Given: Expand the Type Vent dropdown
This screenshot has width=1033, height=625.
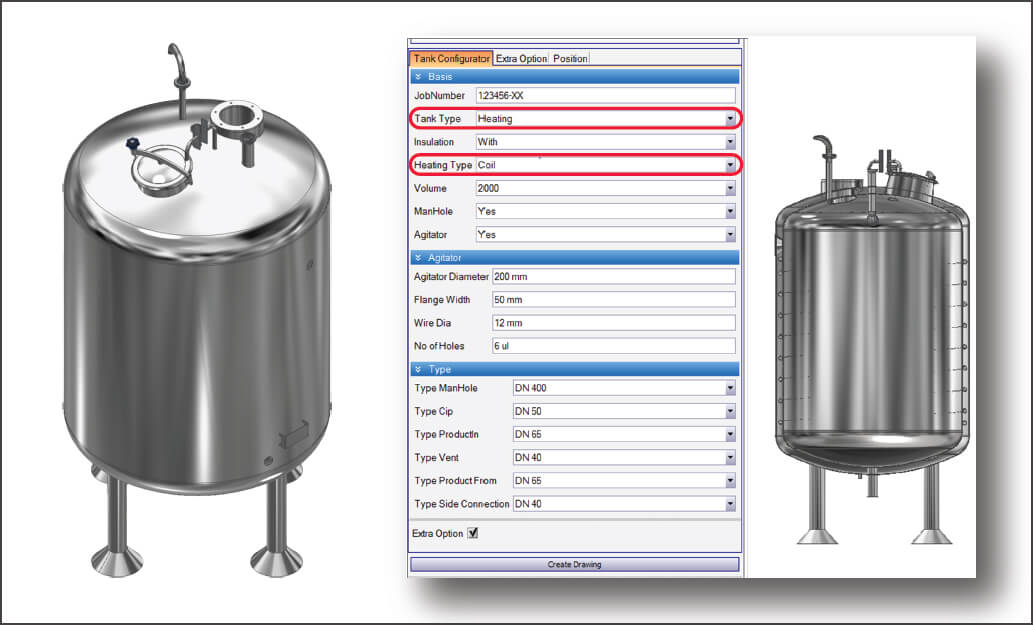Looking at the screenshot, I should click(x=730, y=457).
